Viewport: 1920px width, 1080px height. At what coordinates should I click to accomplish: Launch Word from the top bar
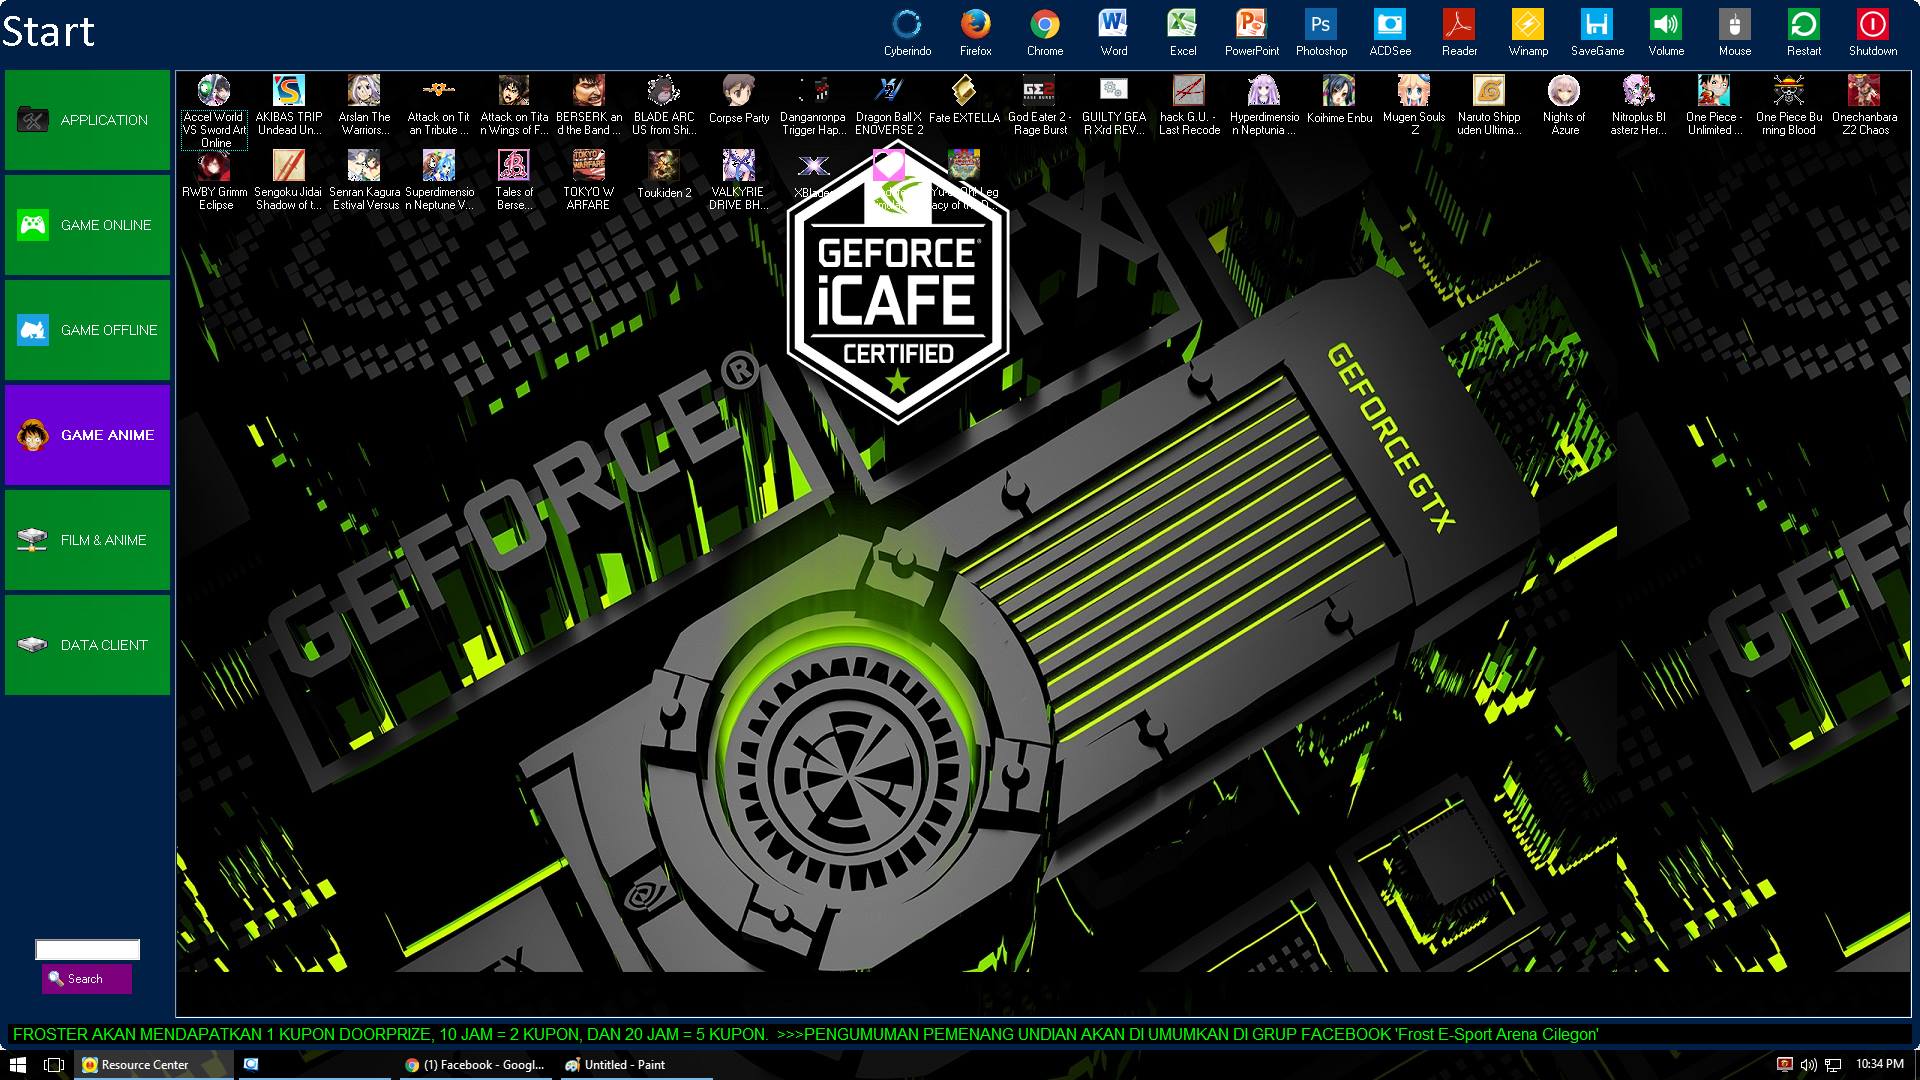click(x=1114, y=32)
